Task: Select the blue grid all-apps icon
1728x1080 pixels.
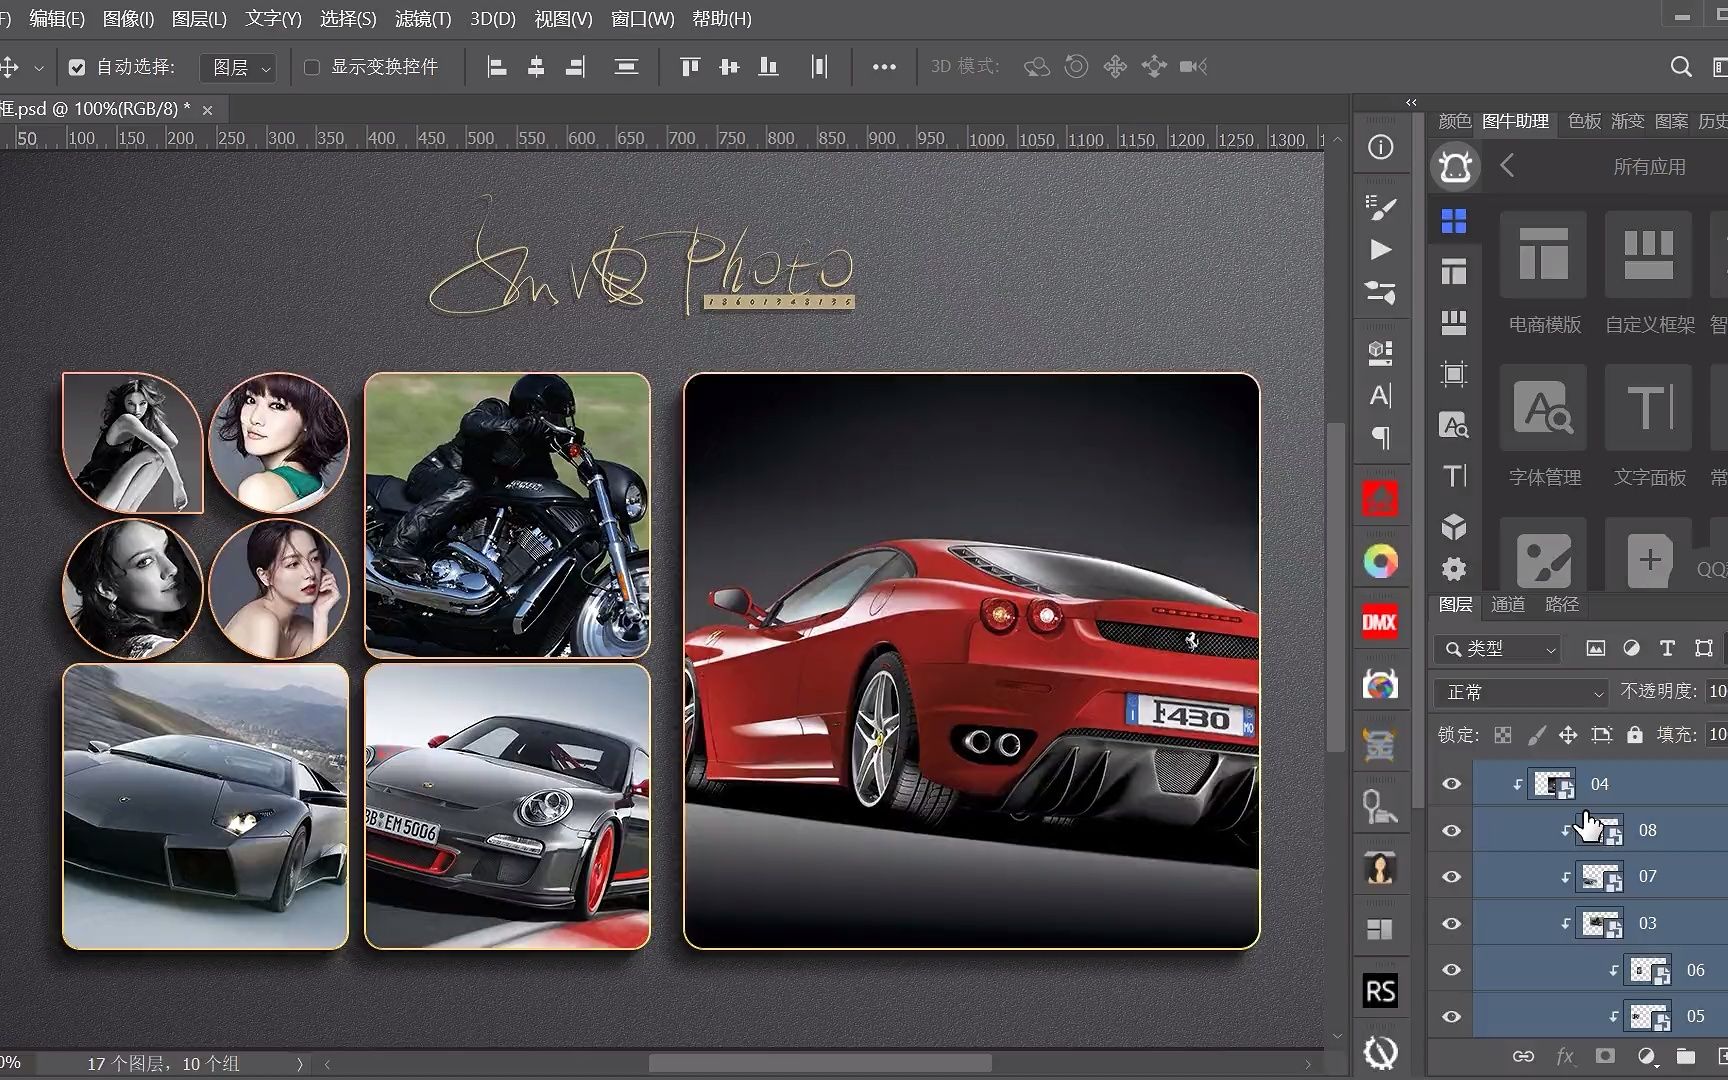Action: pos(1454,221)
